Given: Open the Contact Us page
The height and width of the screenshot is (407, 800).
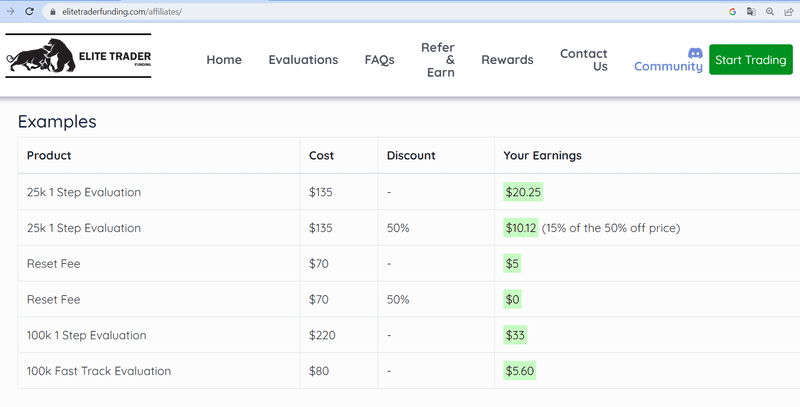Looking at the screenshot, I should click(584, 60).
